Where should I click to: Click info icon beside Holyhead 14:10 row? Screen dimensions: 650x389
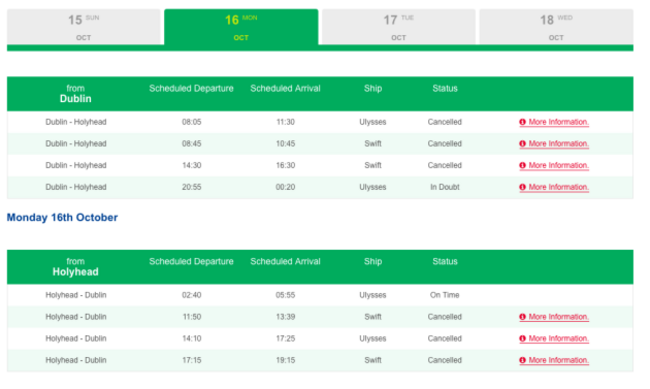[x=522, y=338]
